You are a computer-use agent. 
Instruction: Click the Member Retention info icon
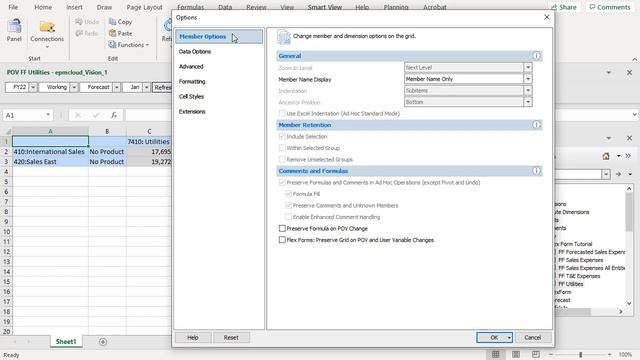tap(536, 125)
